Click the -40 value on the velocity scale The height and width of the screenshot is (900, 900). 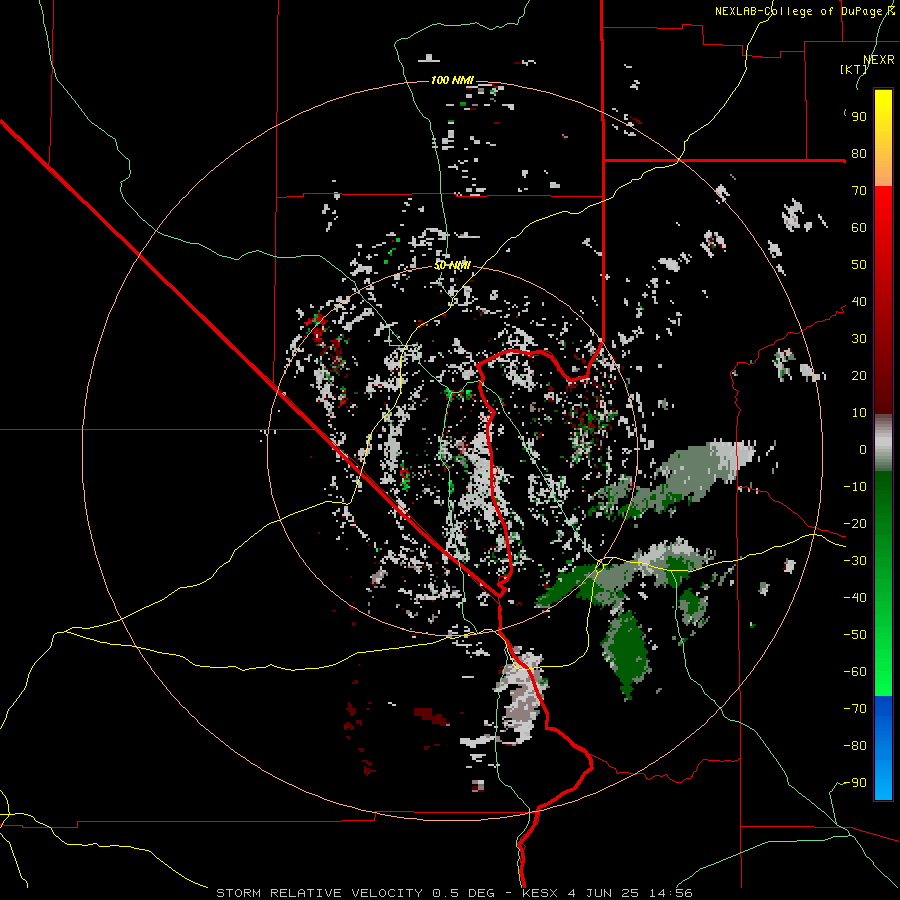pos(855,598)
